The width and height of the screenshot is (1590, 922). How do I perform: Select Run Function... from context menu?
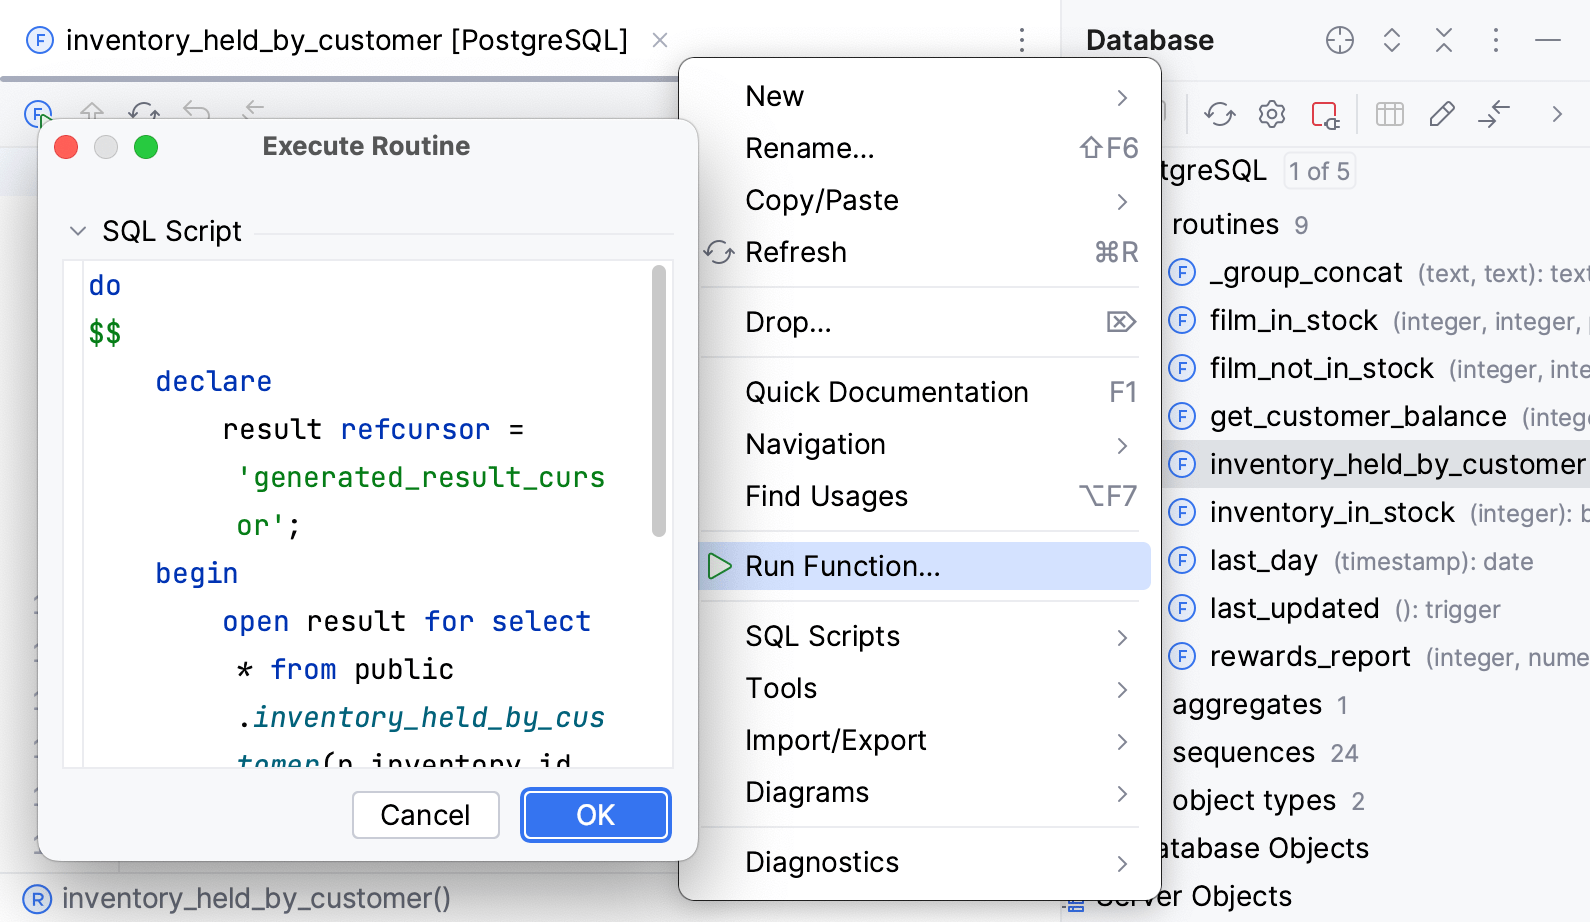tap(842, 566)
